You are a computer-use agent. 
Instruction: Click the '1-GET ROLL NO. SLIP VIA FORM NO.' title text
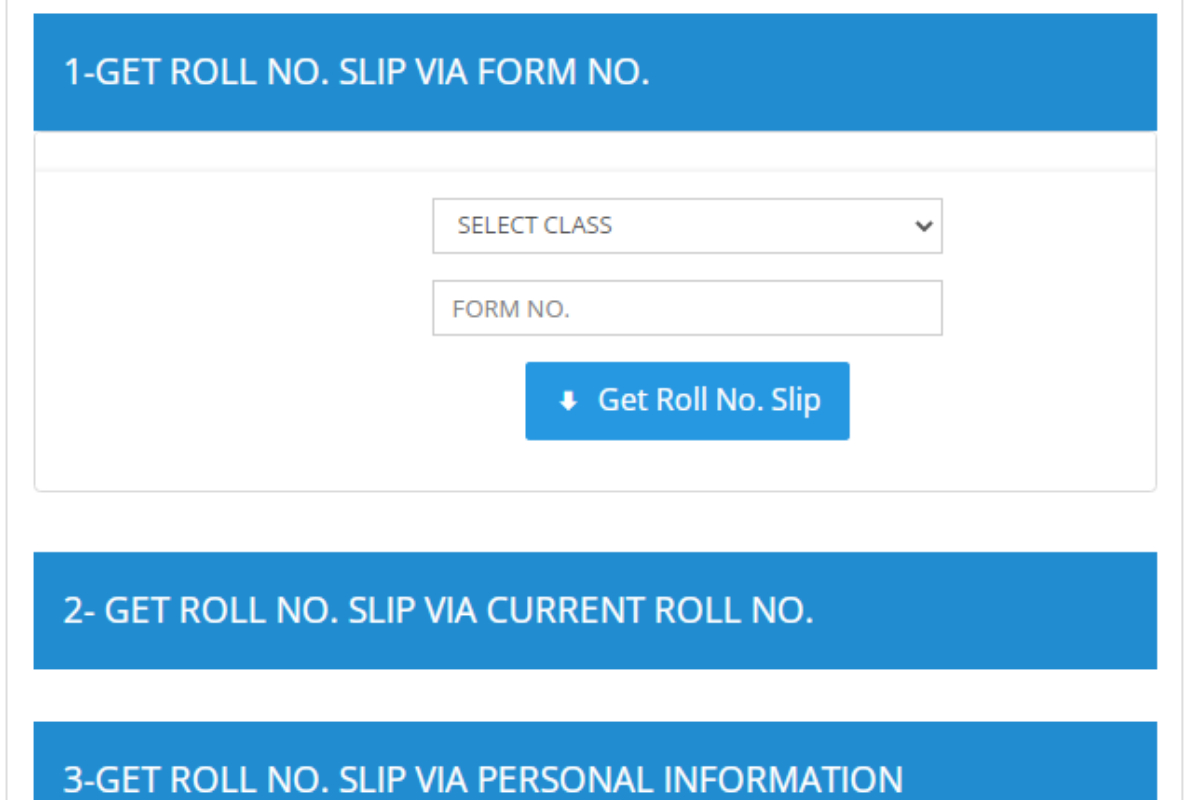tap(356, 72)
